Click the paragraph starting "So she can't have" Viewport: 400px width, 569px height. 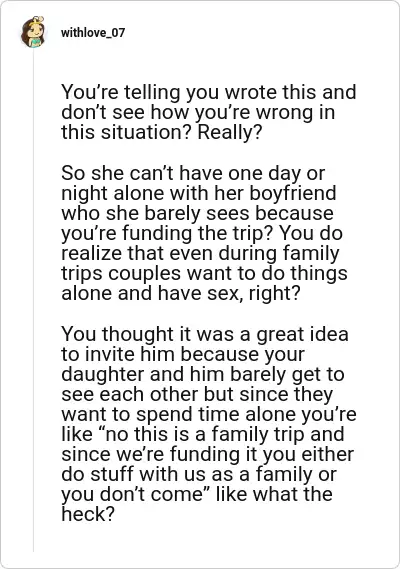[x=204, y=233]
